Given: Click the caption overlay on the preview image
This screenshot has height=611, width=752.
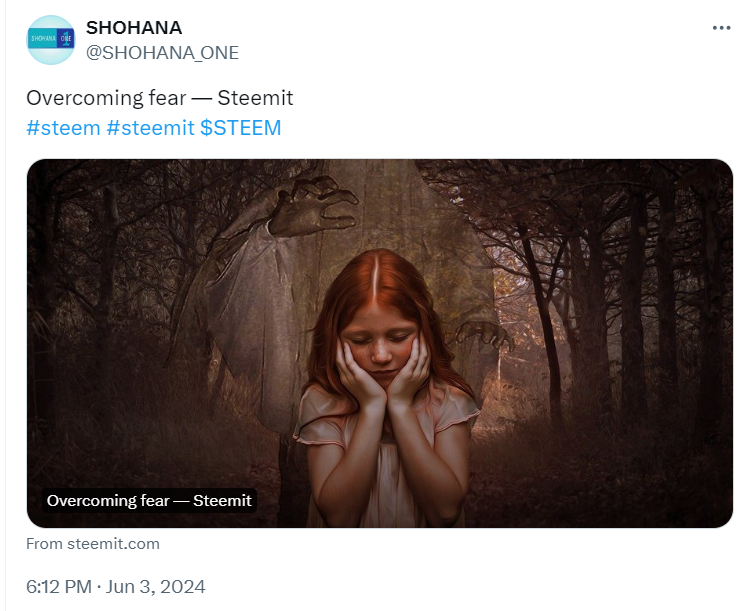Looking at the screenshot, I should click(x=149, y=500).
